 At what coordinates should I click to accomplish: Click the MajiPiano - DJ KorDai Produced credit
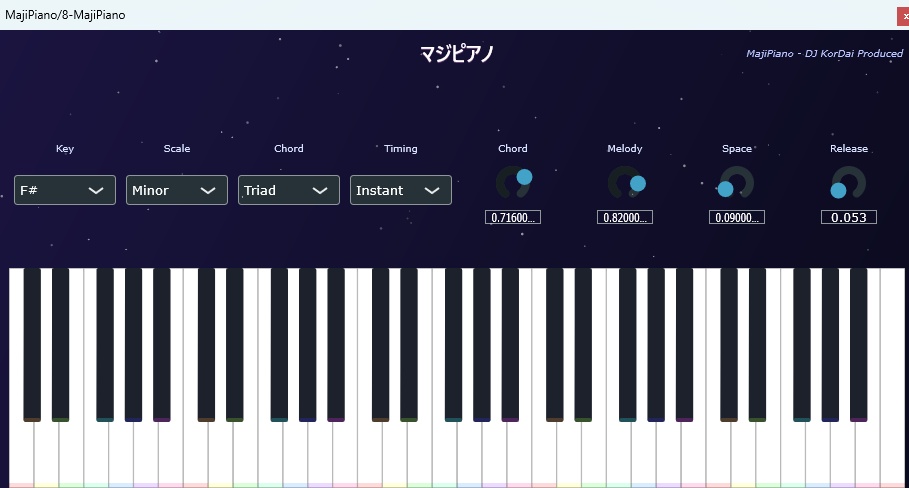tap(824, 53)
